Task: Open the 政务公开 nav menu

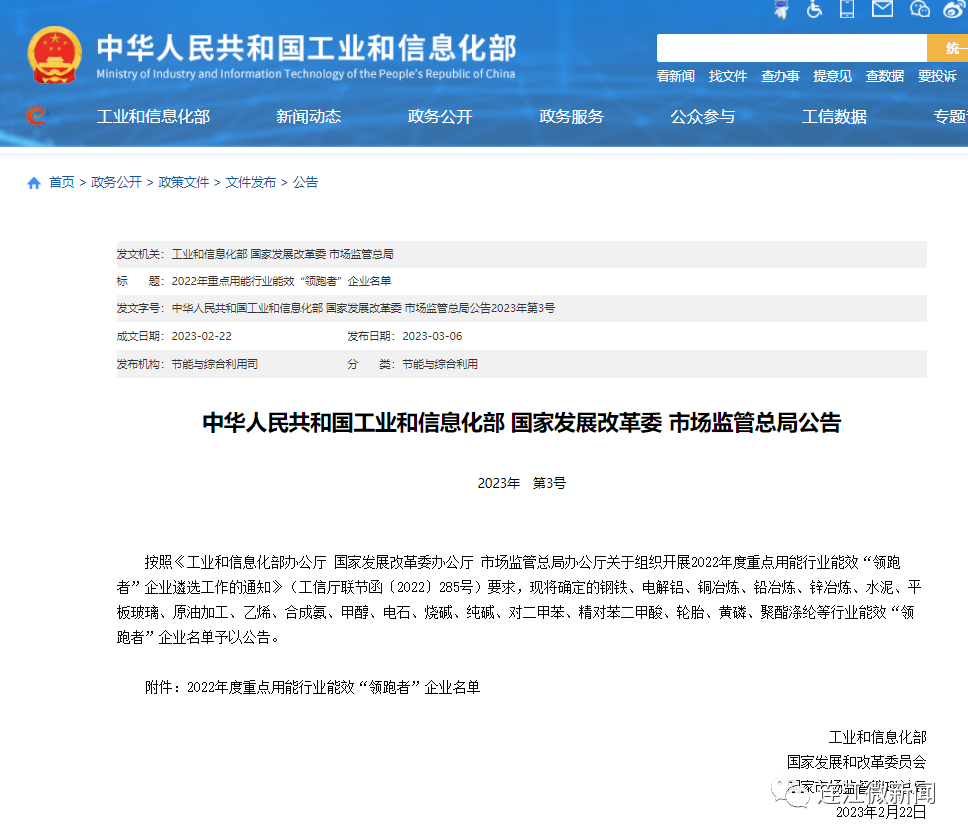Action: (440, 117)
